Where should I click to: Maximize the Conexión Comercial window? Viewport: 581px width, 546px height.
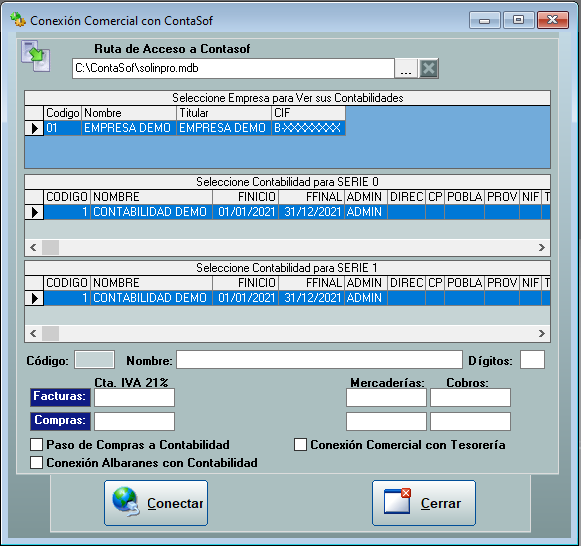point(519,20)
